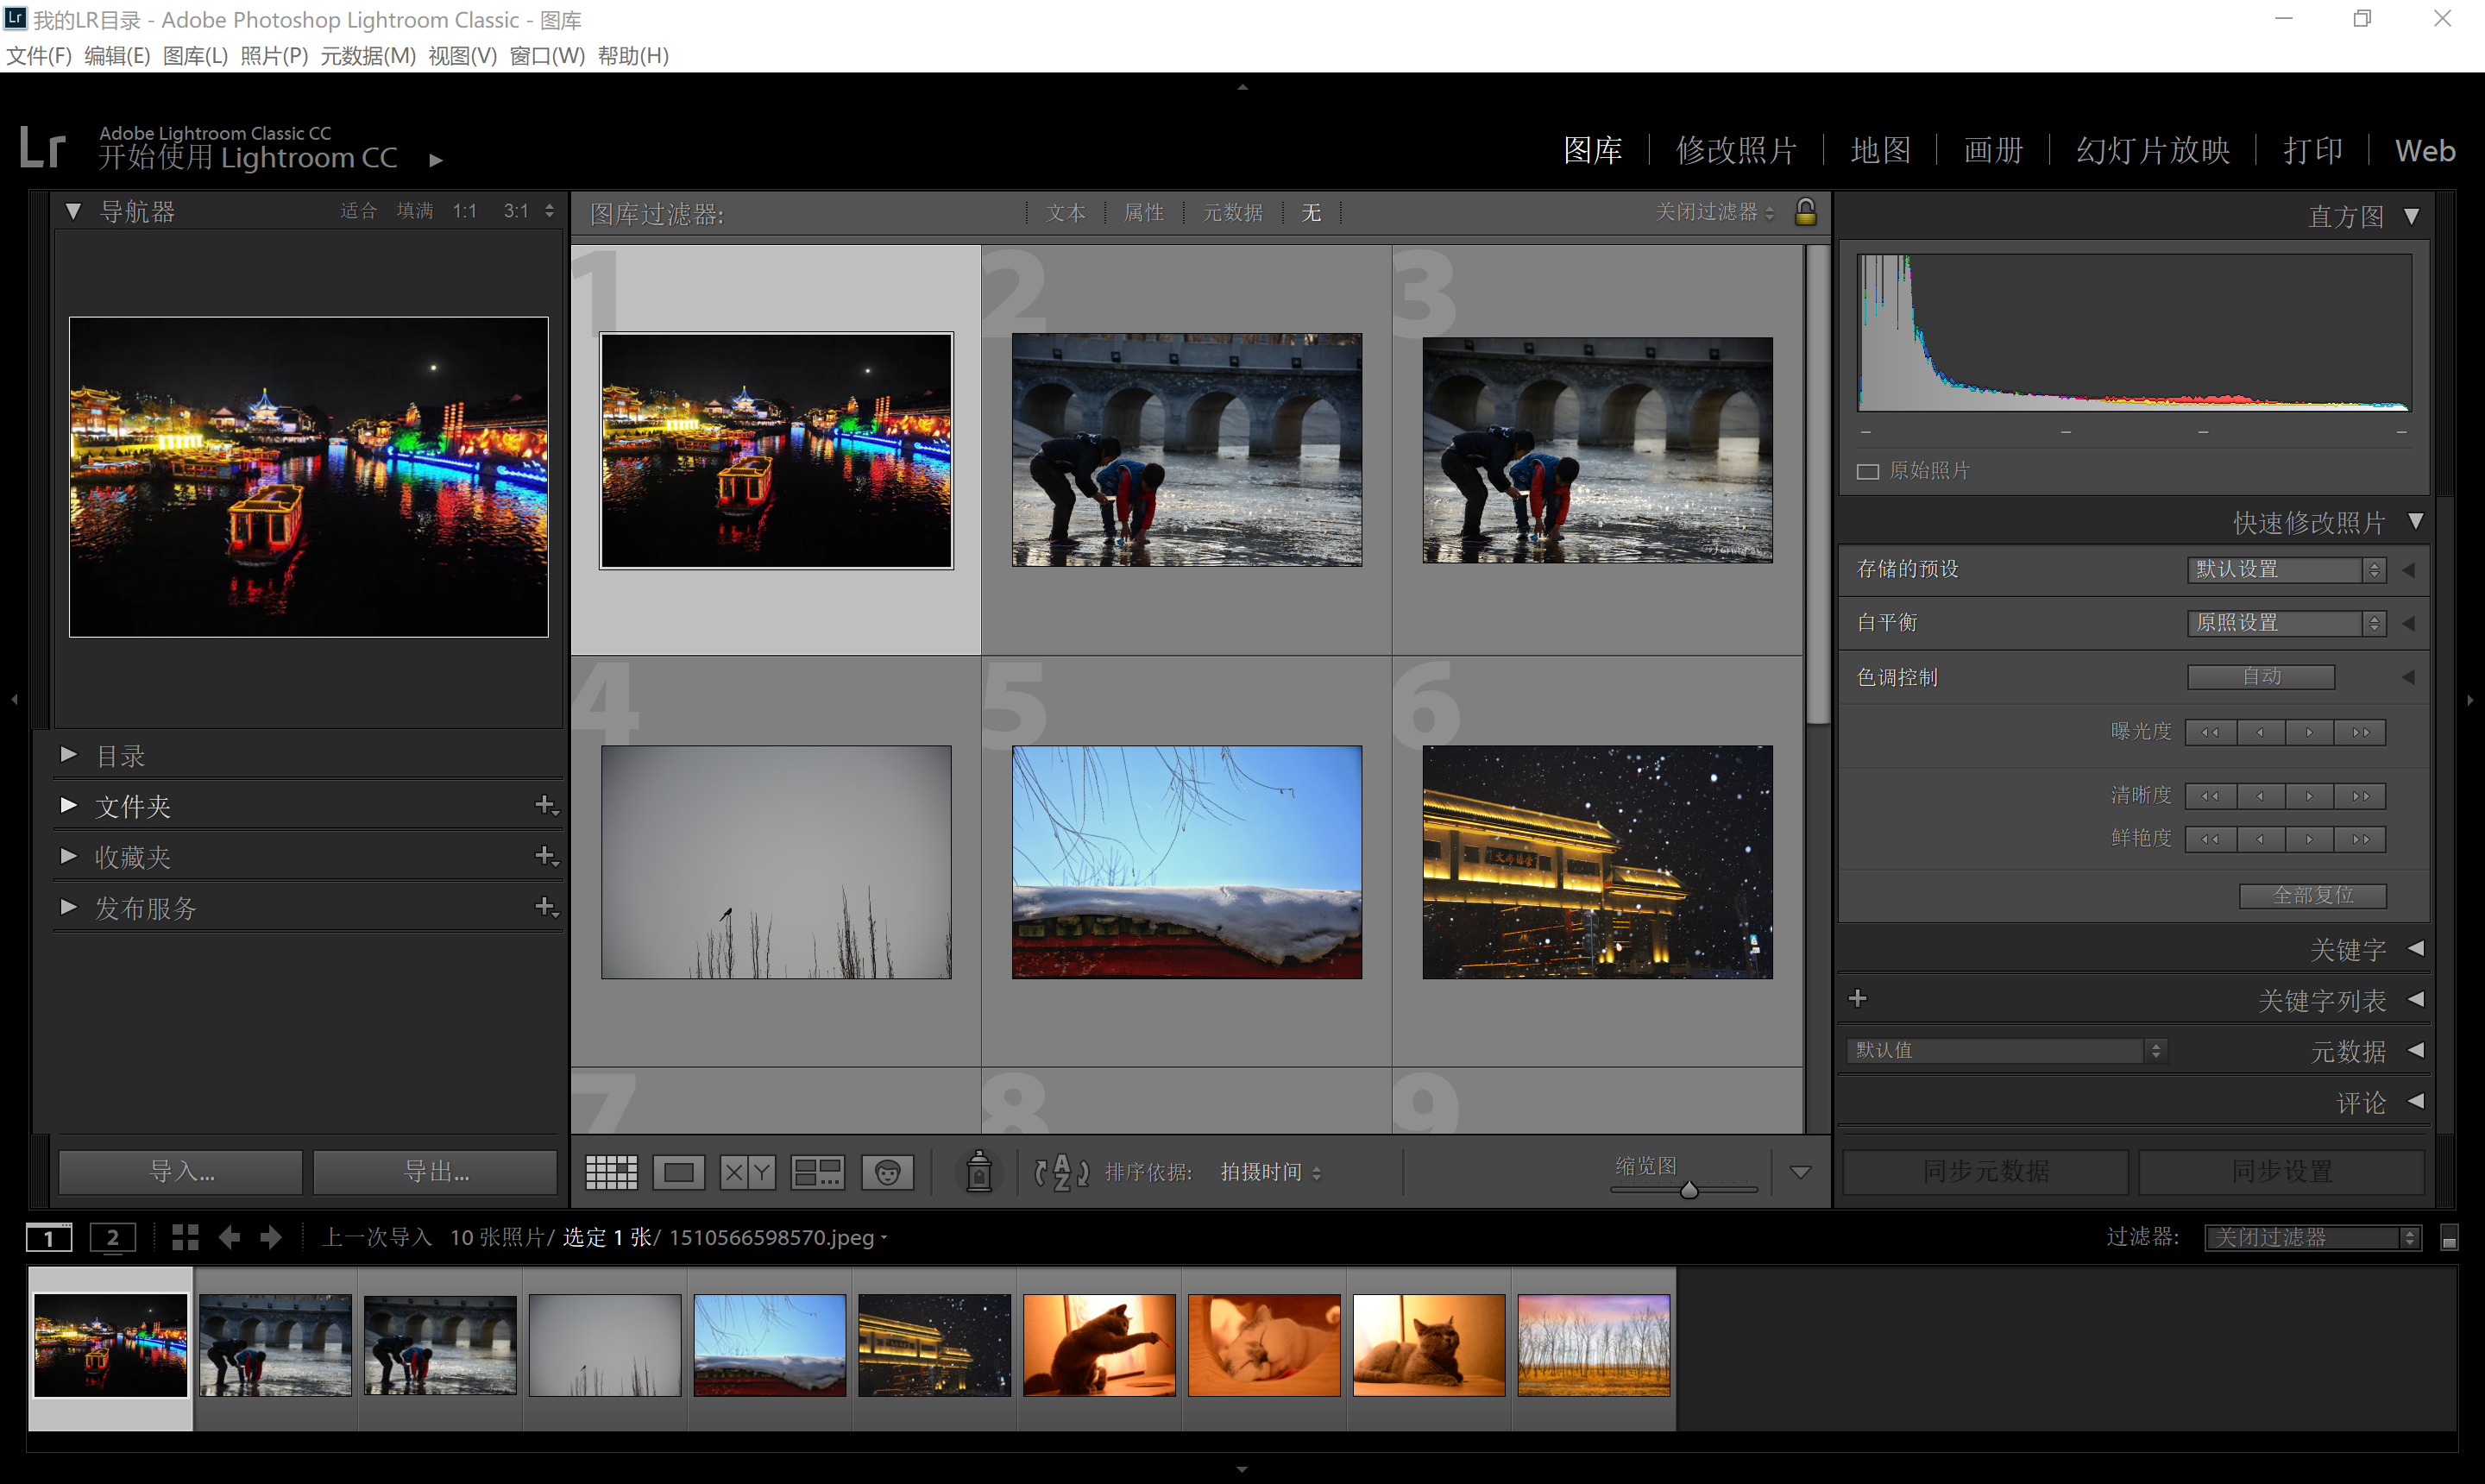The height and width of the screenshot is (1484, 2485).
Task: Select 无 filter in library filter bar
Action: [1311, 213]
